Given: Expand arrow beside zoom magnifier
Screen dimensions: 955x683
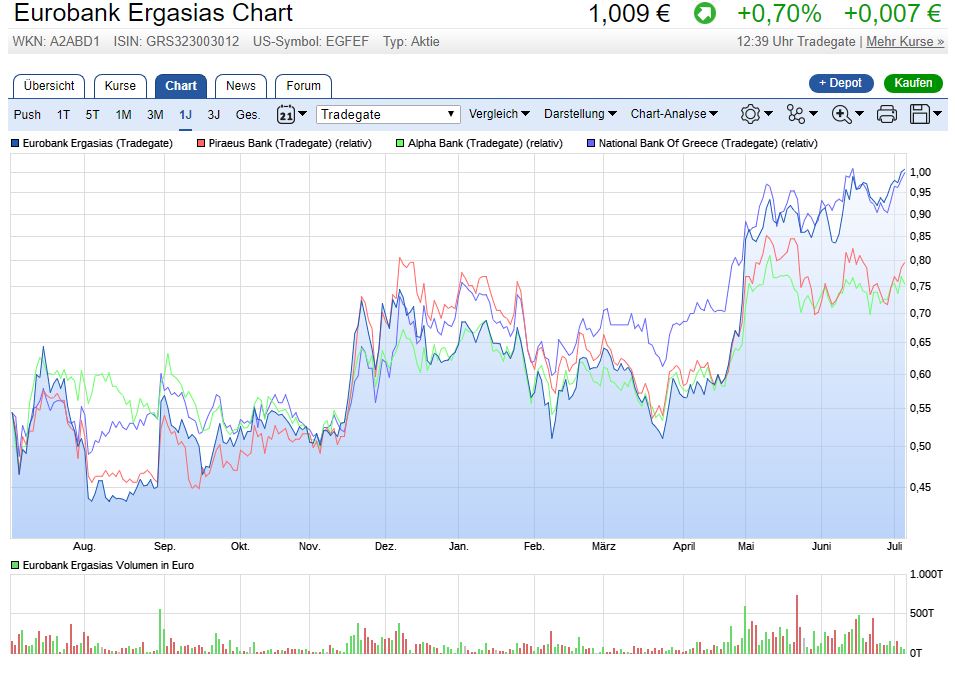Looking at the screenshot, I should [859, 113].
